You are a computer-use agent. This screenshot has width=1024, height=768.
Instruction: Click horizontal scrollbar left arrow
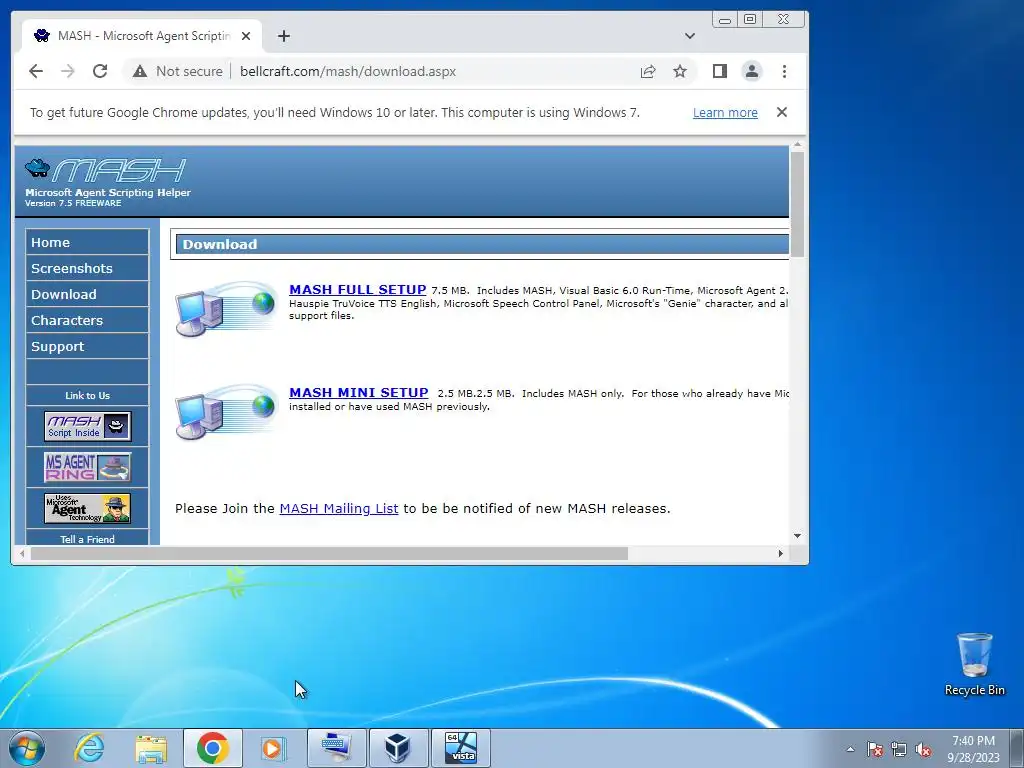click(22, 554)
